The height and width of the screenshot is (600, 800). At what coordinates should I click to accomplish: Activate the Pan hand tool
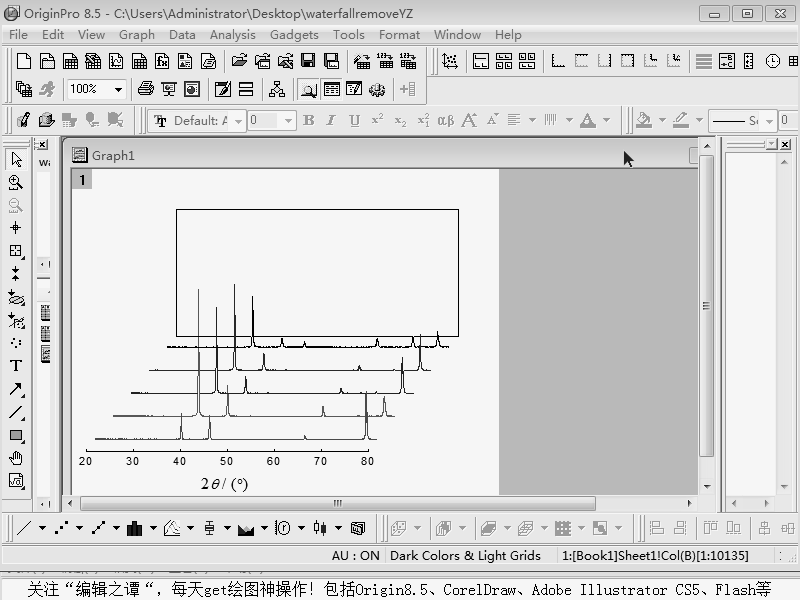pyautogui.click(x=16, y=458)
